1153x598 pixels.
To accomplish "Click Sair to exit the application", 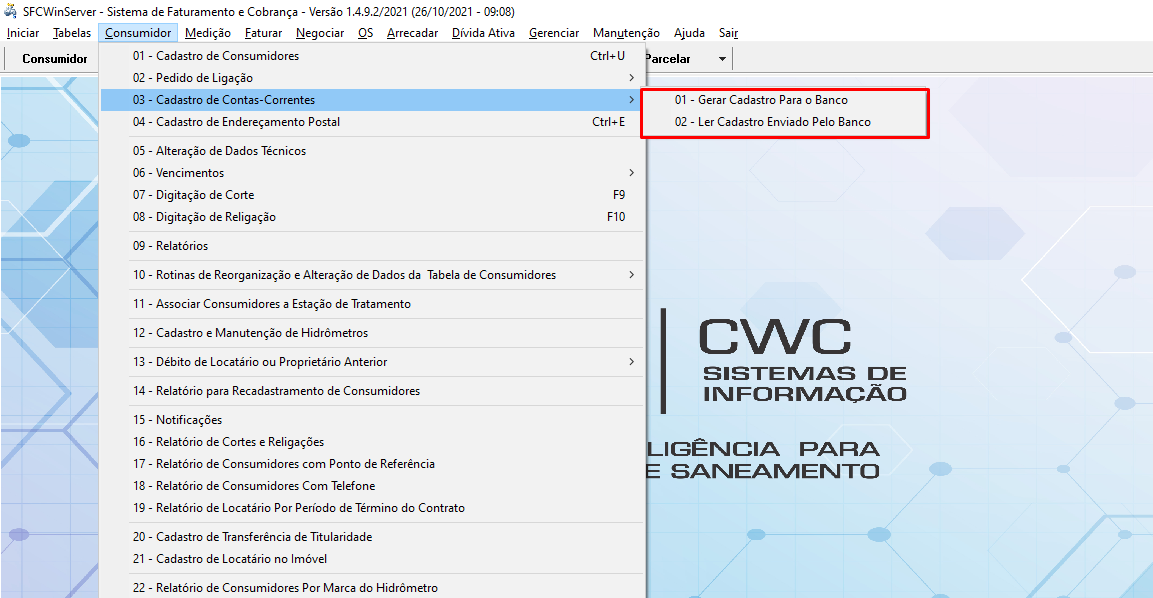I will coord(727,33).
